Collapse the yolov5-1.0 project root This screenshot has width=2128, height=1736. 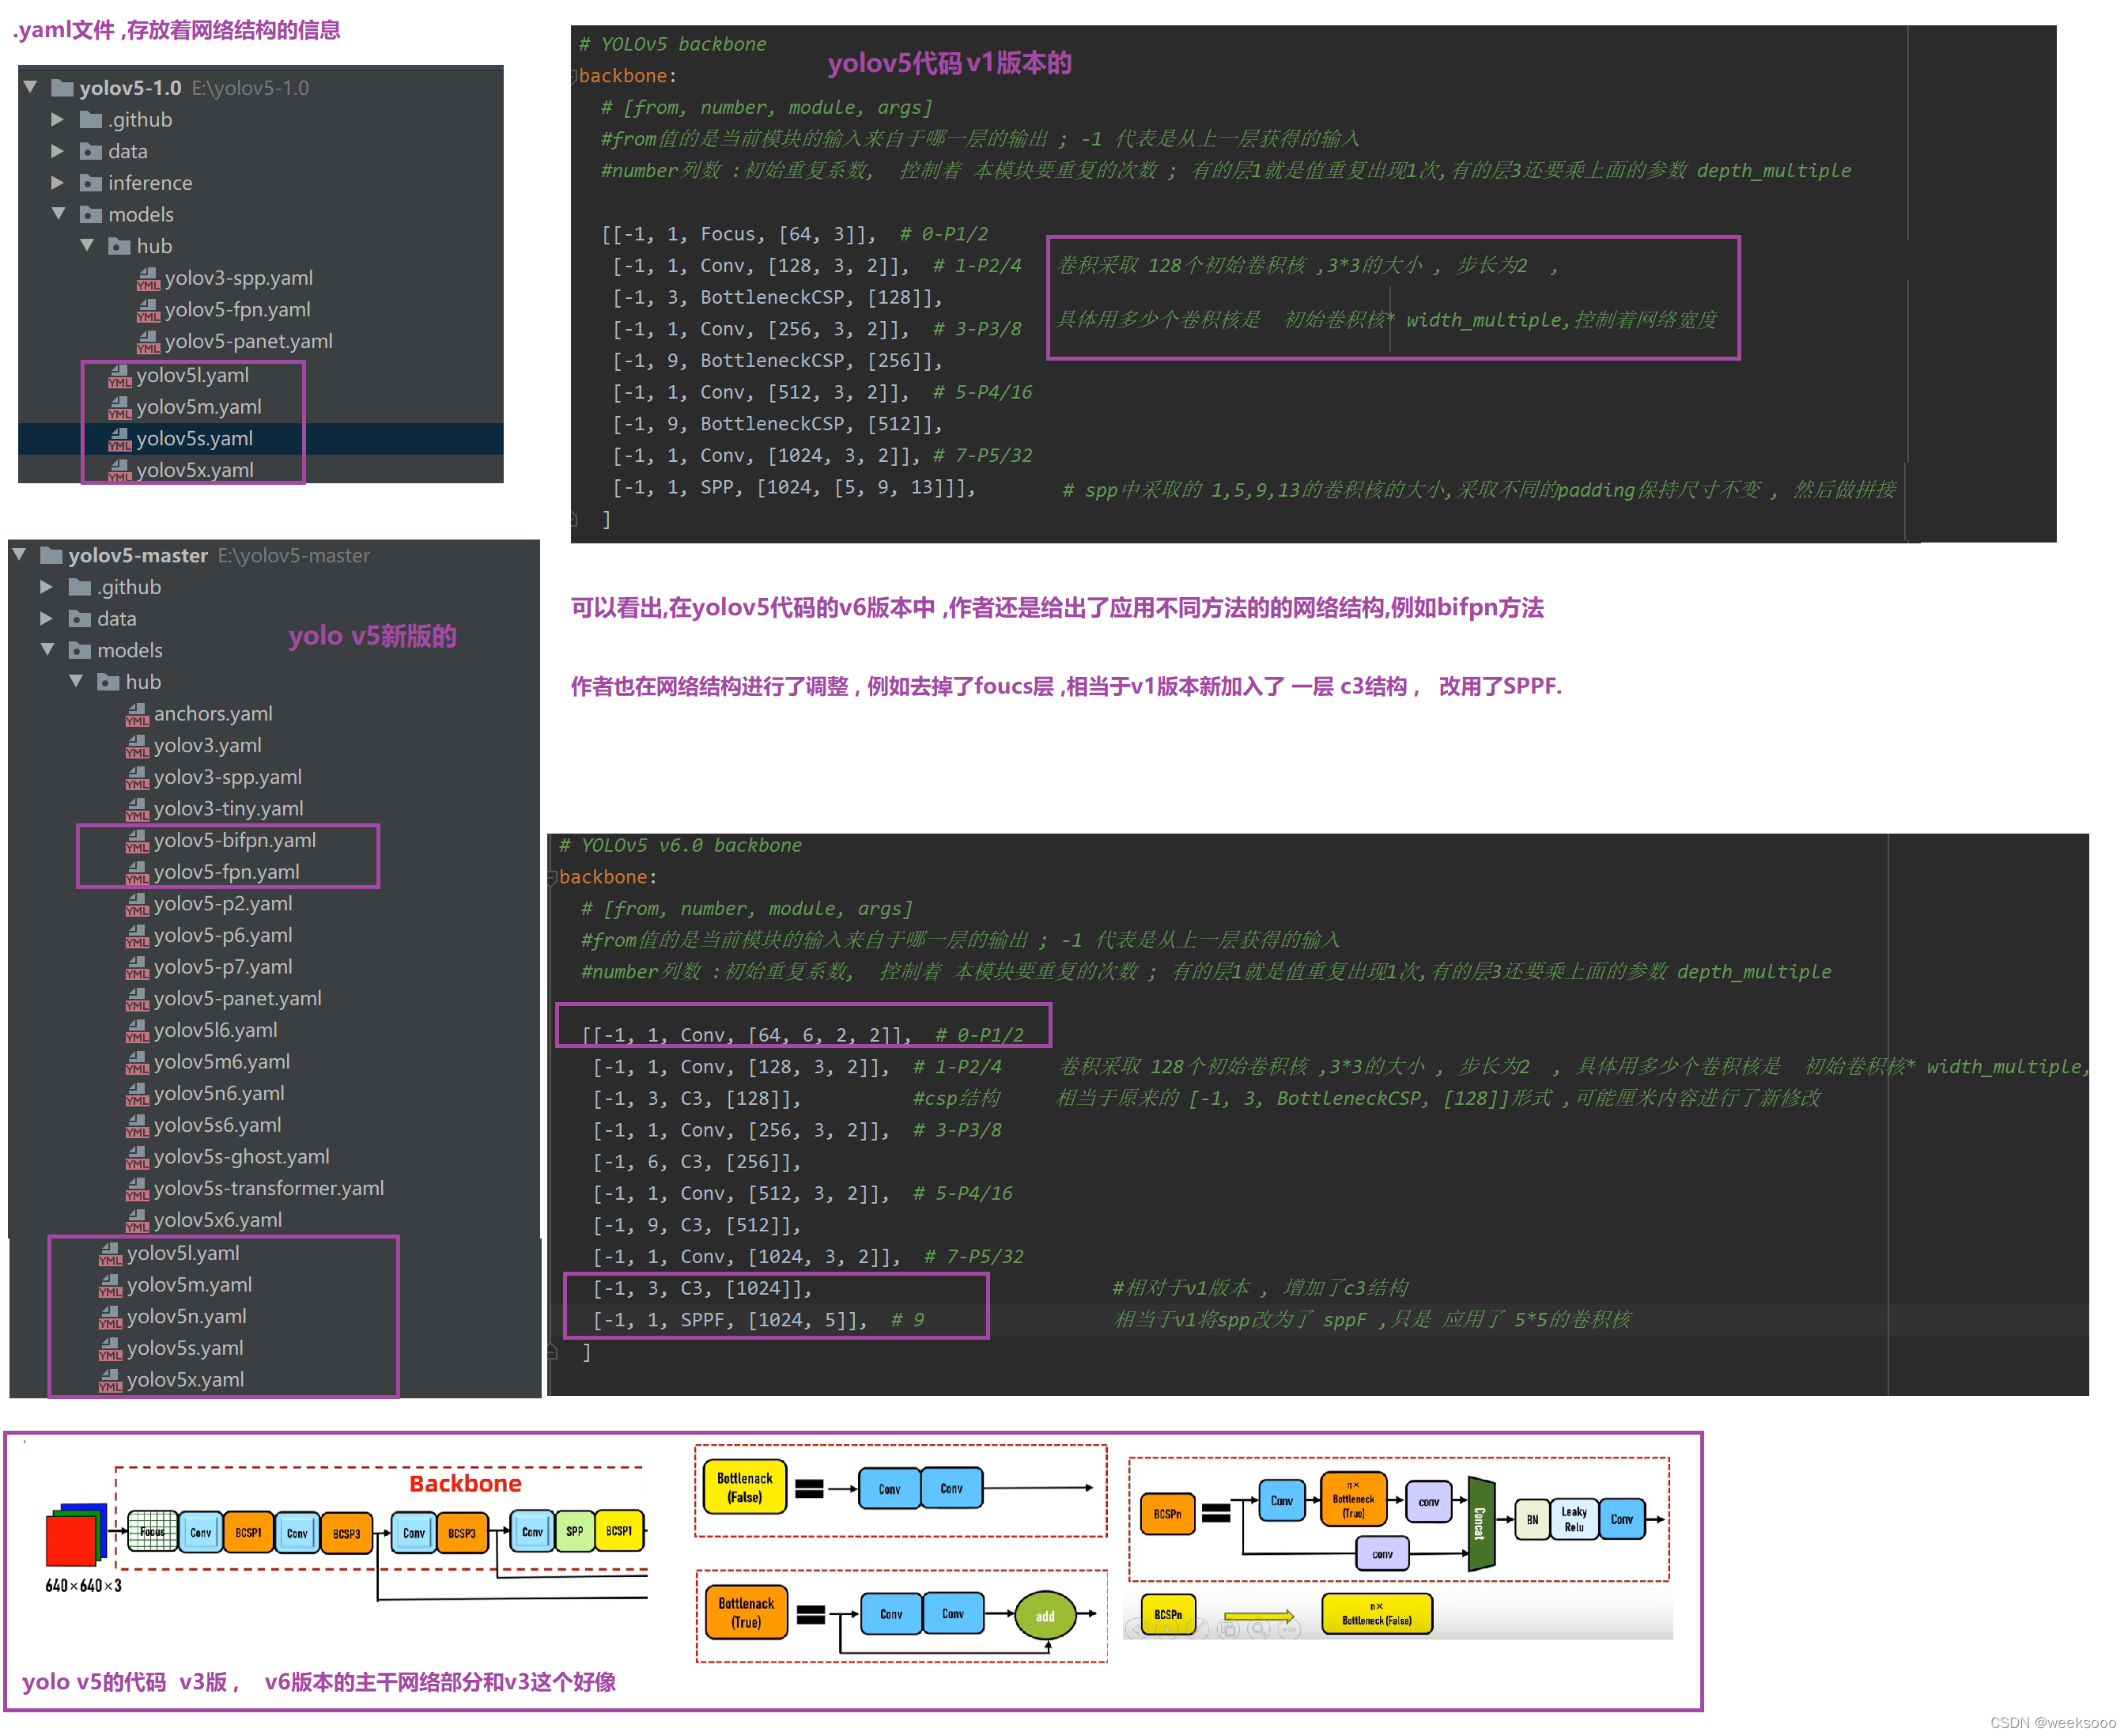(x=30, y=87)
